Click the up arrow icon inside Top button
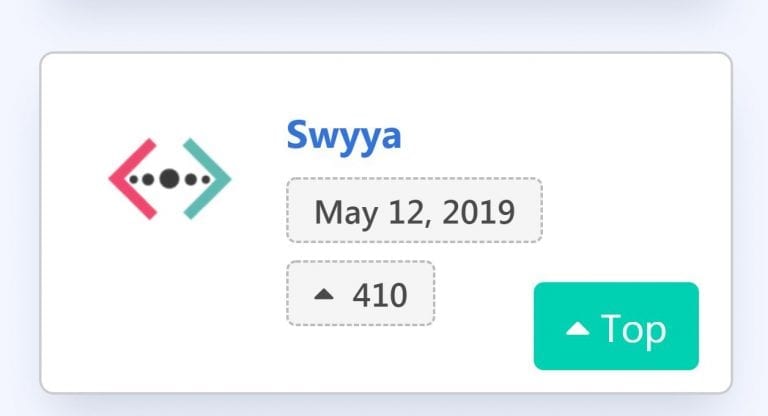This screenshot has height=416, width=768. pyautogui.click(x=577, y=329)
